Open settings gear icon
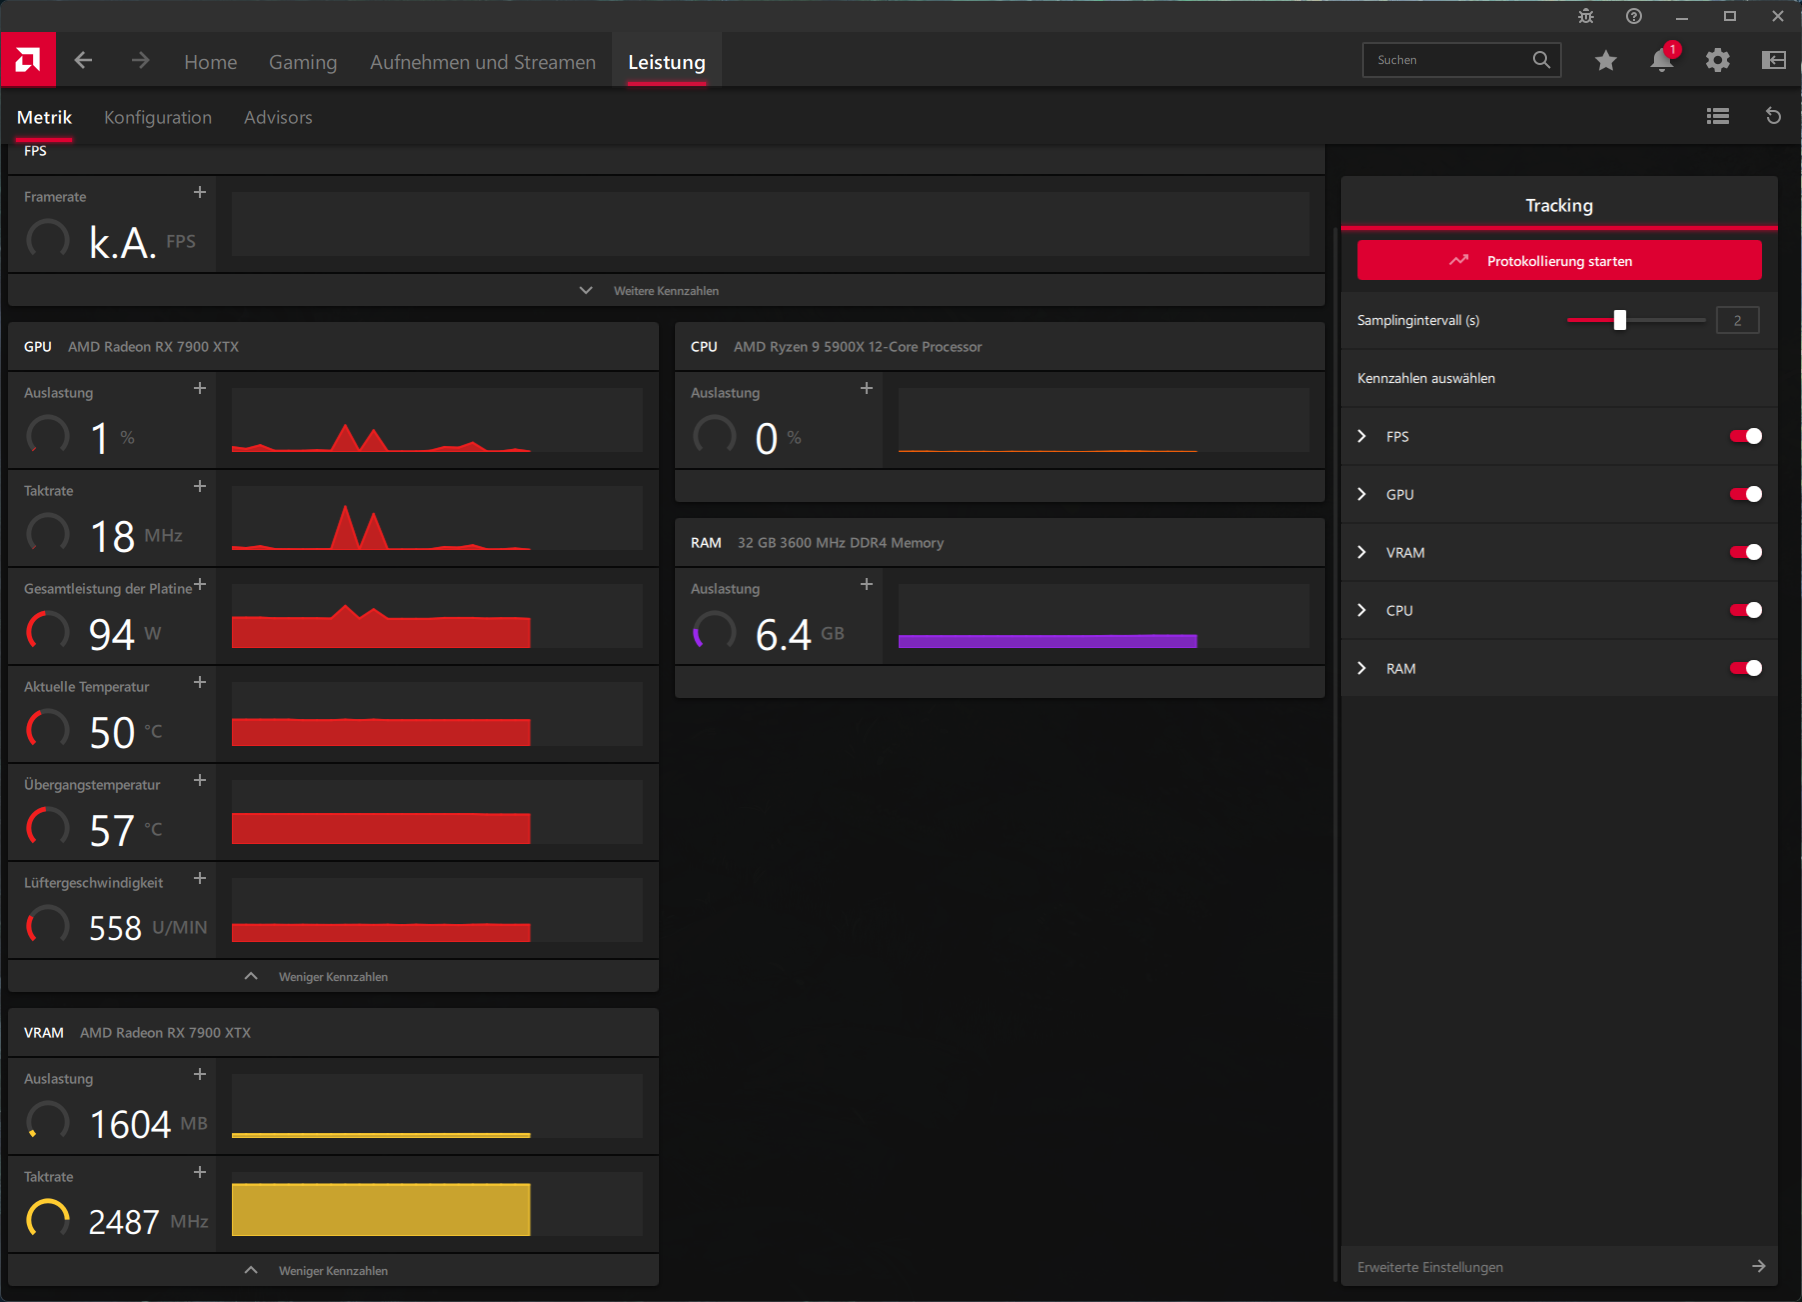This screenshot has width=1802, height=1302. click(1718, 60)
